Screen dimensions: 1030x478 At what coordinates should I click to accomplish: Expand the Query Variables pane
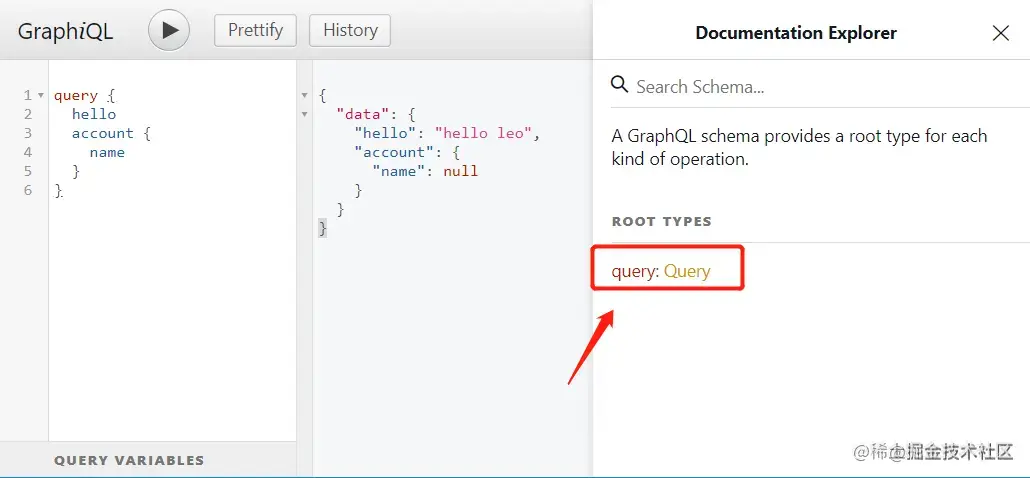pos(148,460)
